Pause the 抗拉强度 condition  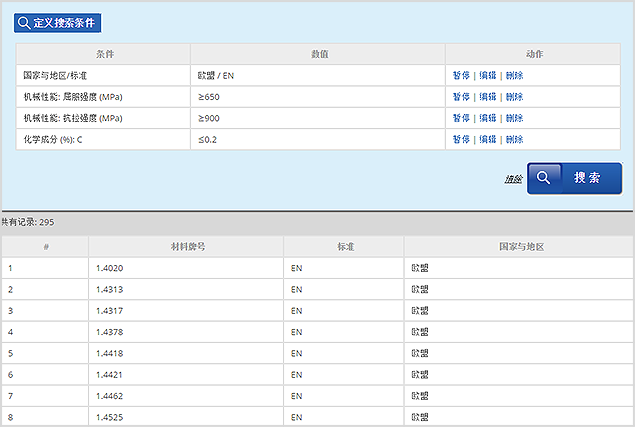point(461,118)
